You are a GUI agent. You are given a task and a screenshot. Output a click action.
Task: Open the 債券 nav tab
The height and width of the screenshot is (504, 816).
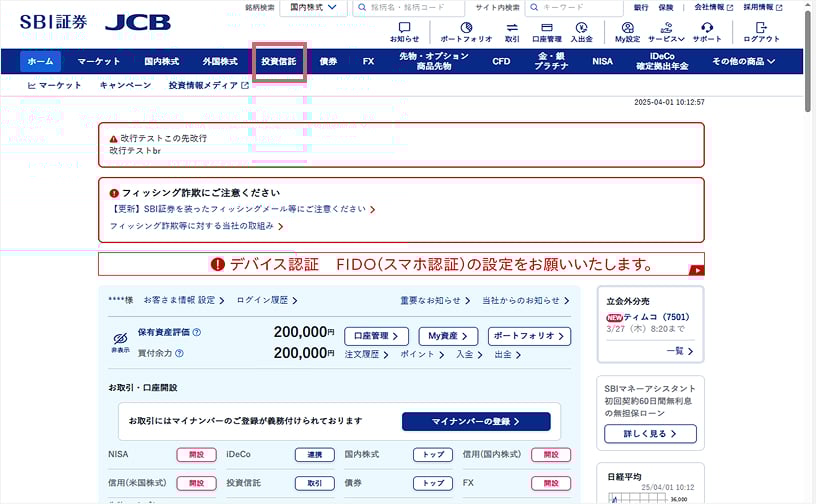pyautogui.click(x=328, y=61)
